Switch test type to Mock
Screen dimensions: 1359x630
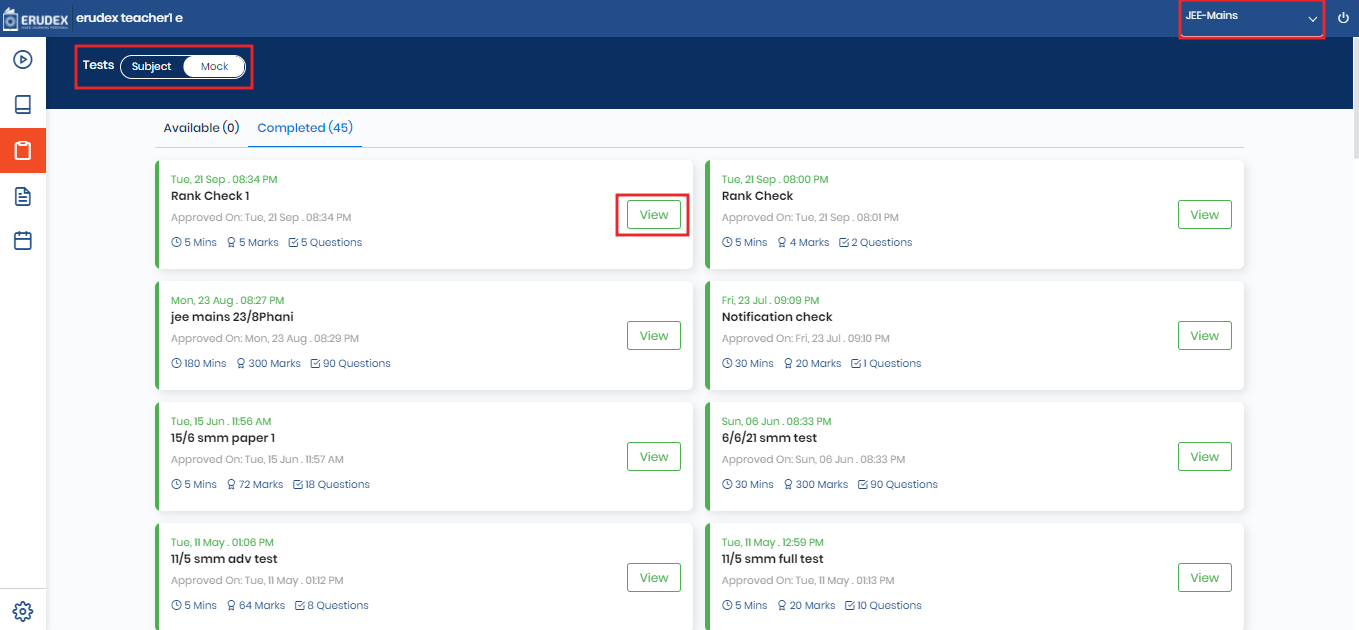(x=215, y=67)
